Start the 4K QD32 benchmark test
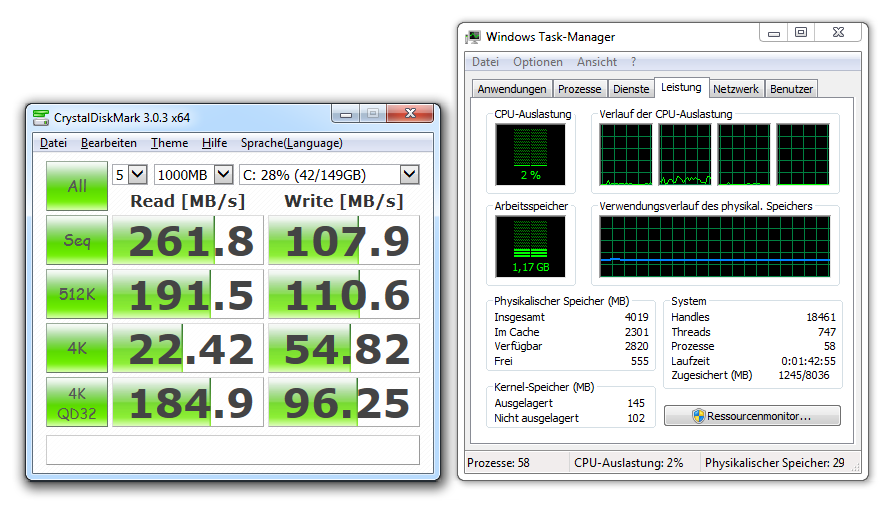Screen dimensions: 894x531 point(77,402)
